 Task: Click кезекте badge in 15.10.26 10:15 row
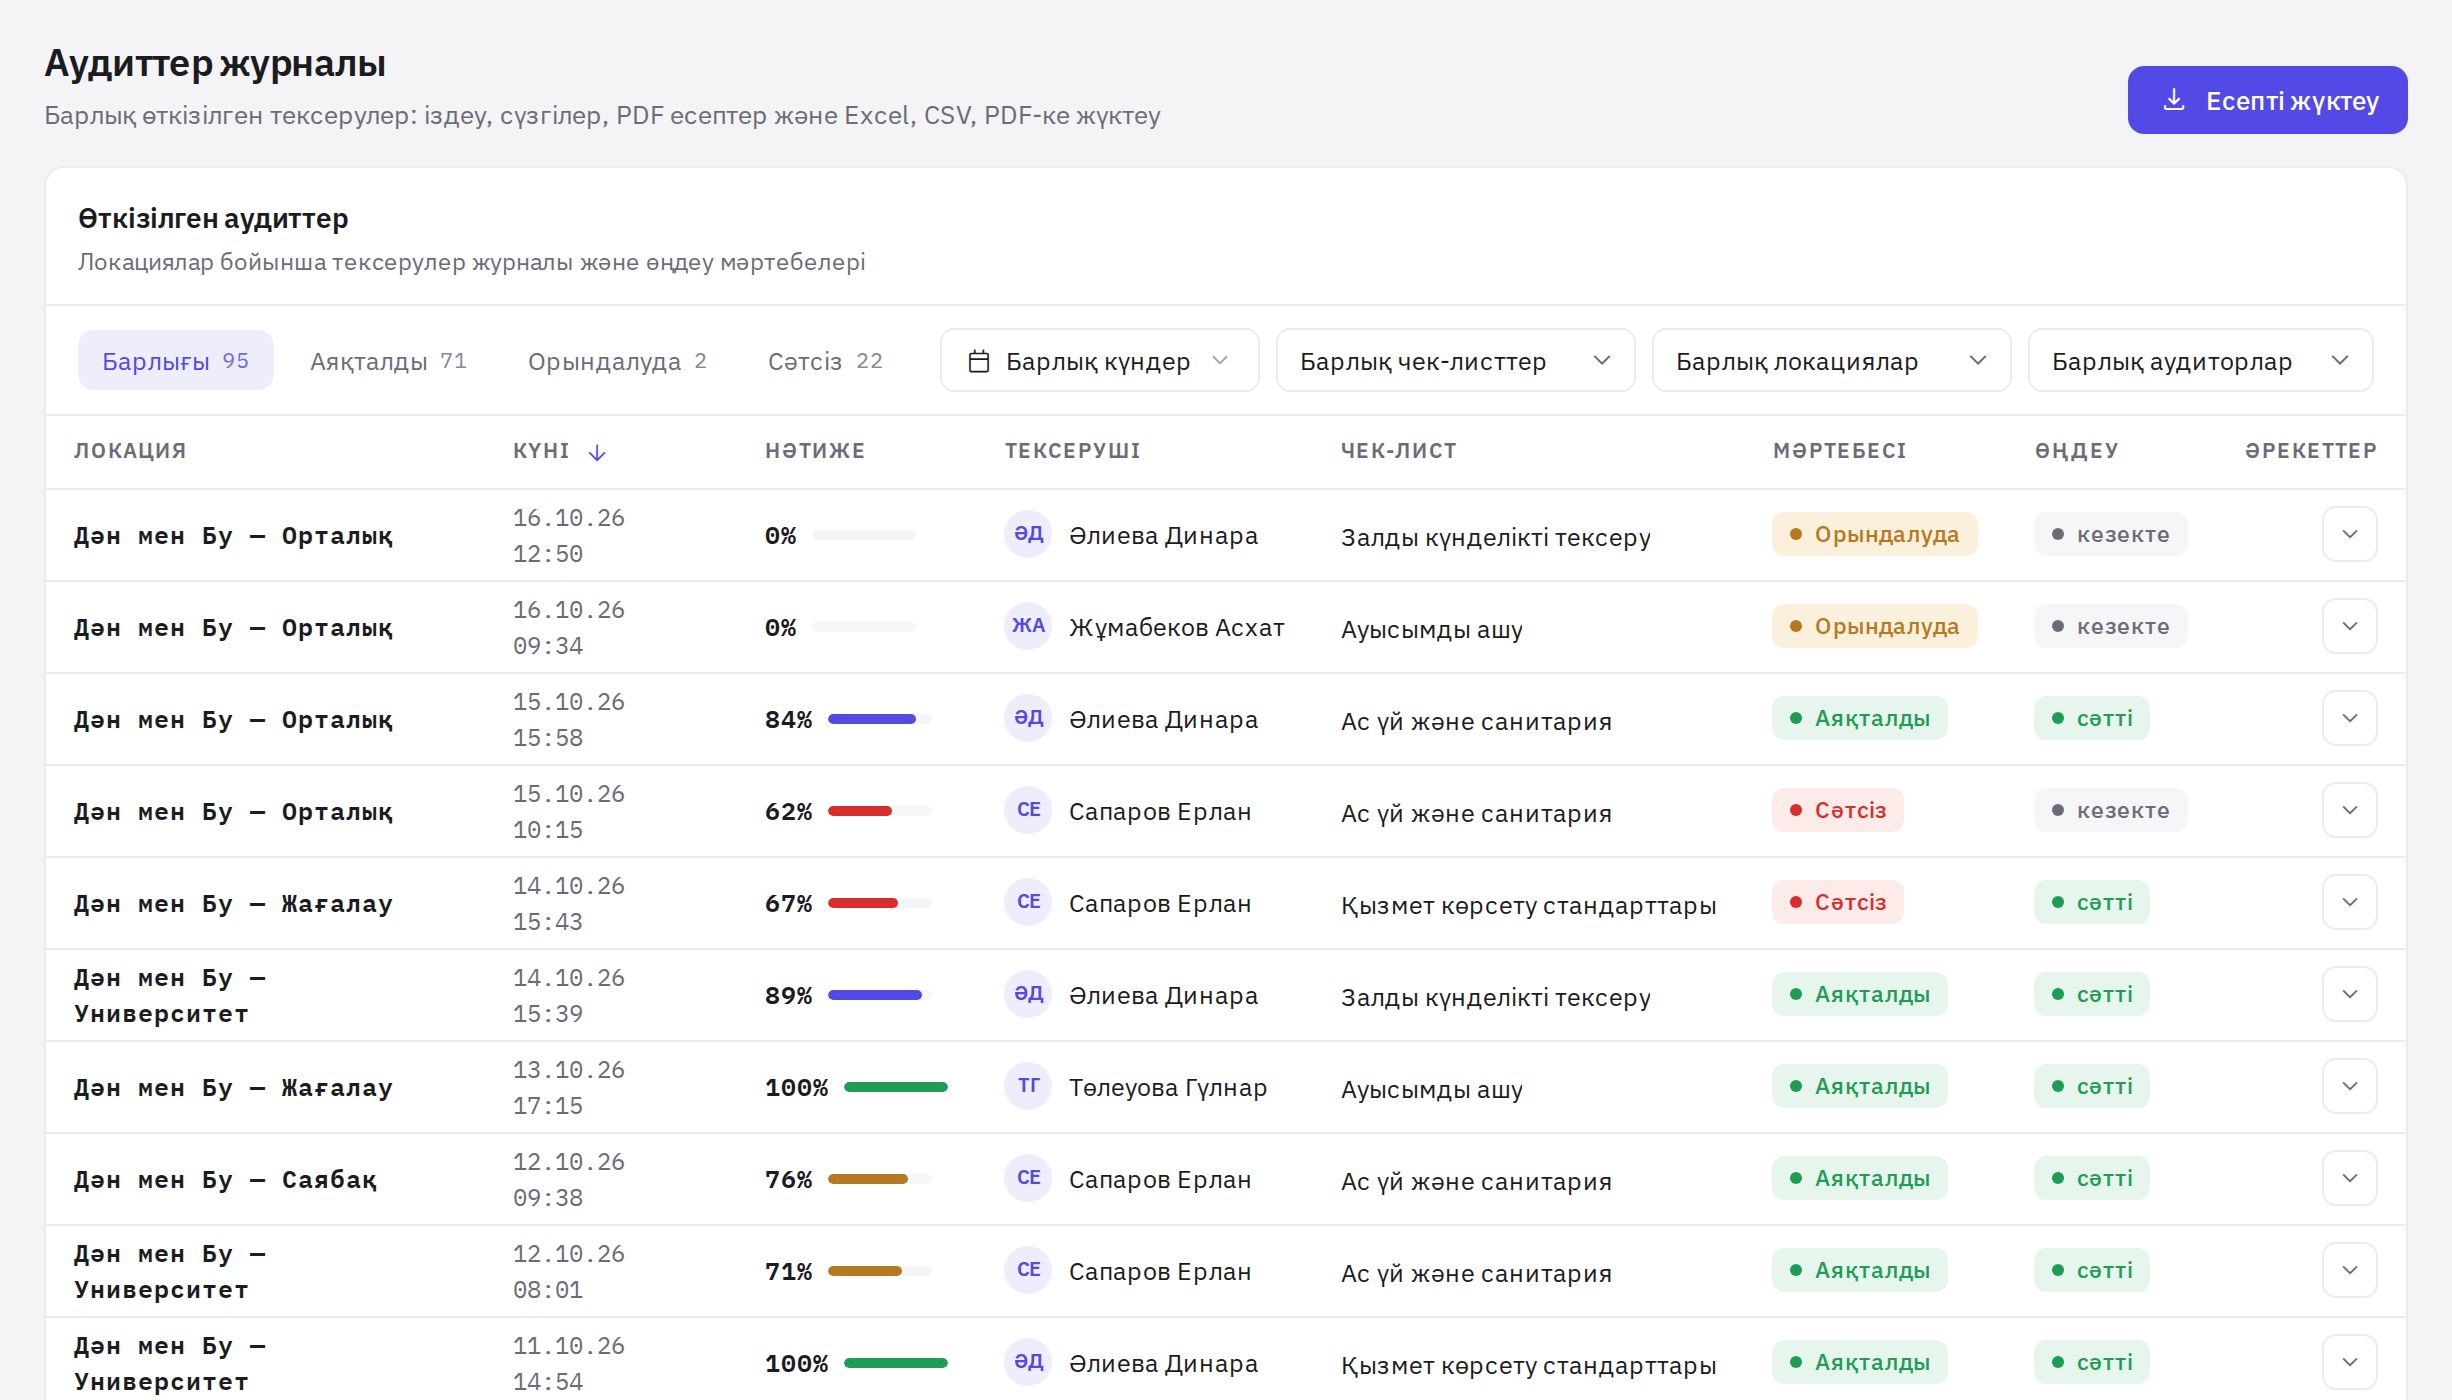click(x=2110, y=810)
